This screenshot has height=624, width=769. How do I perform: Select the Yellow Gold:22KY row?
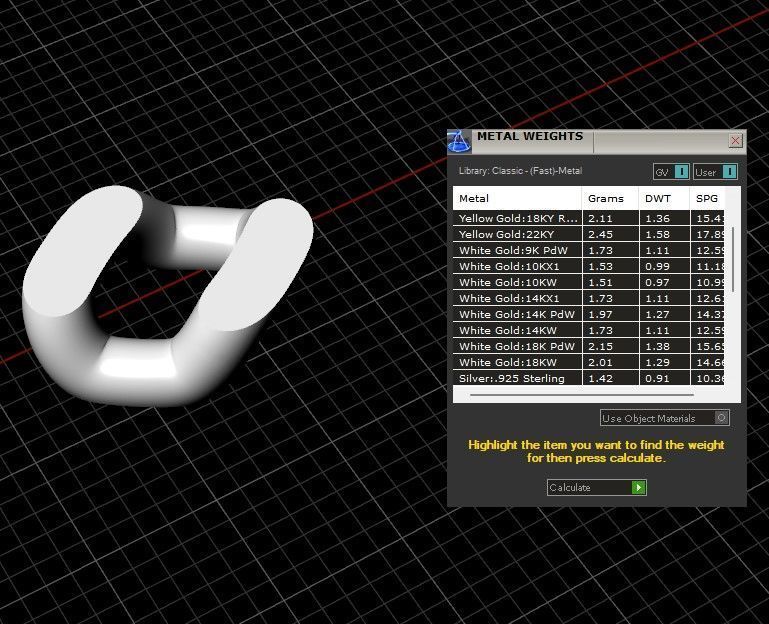589,234
